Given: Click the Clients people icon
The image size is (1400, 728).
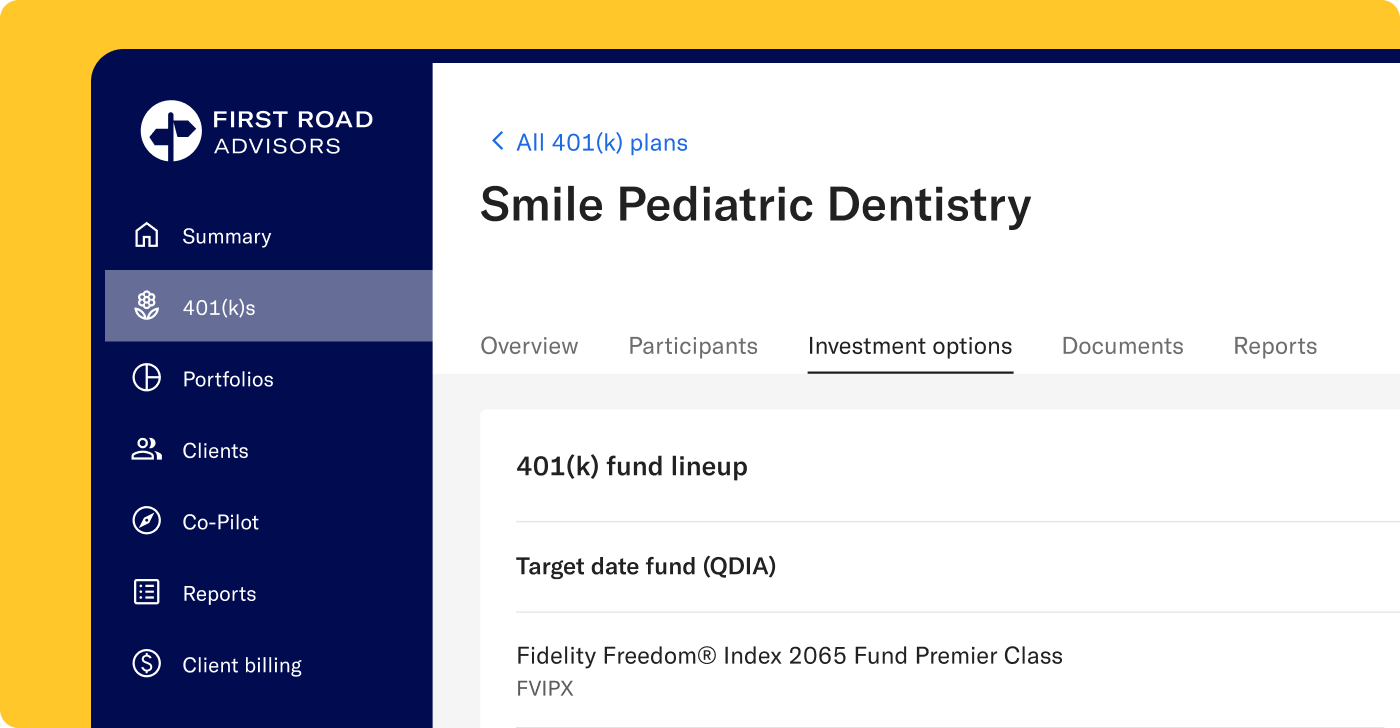Looking at the screenshot, I should 147,450.
